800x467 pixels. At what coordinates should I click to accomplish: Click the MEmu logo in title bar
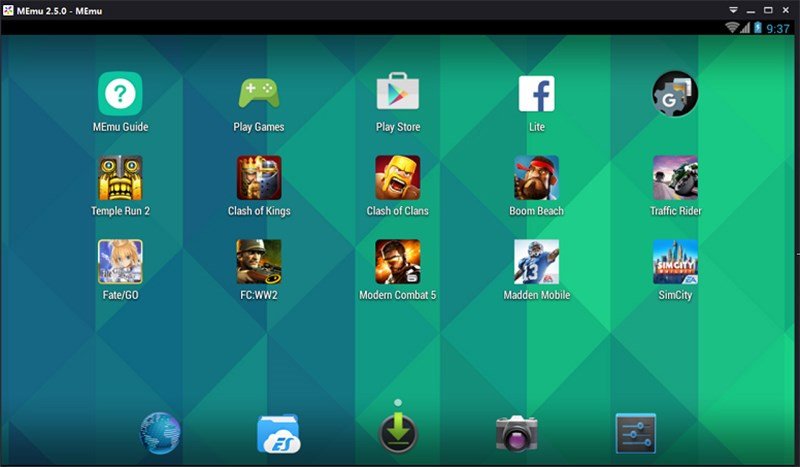click(8, 10)
